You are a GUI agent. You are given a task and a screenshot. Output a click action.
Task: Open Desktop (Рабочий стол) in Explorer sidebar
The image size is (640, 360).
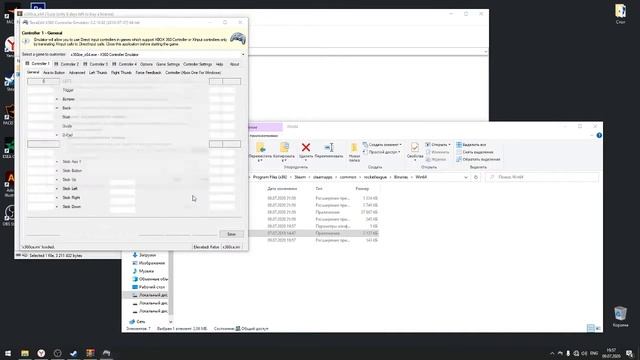[149, 287]
